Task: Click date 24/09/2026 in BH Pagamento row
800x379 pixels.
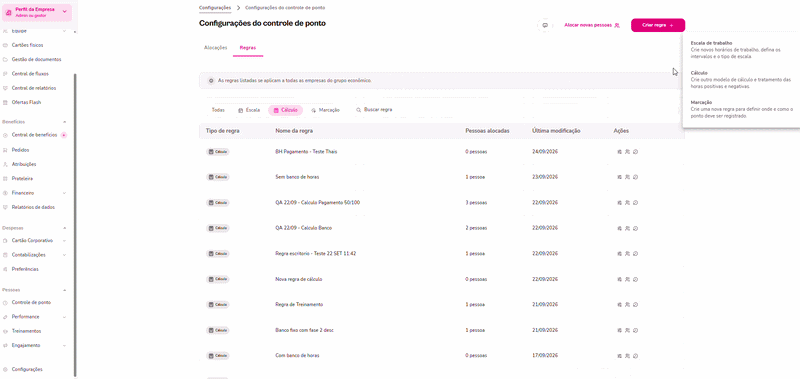Action: point(545,151)
